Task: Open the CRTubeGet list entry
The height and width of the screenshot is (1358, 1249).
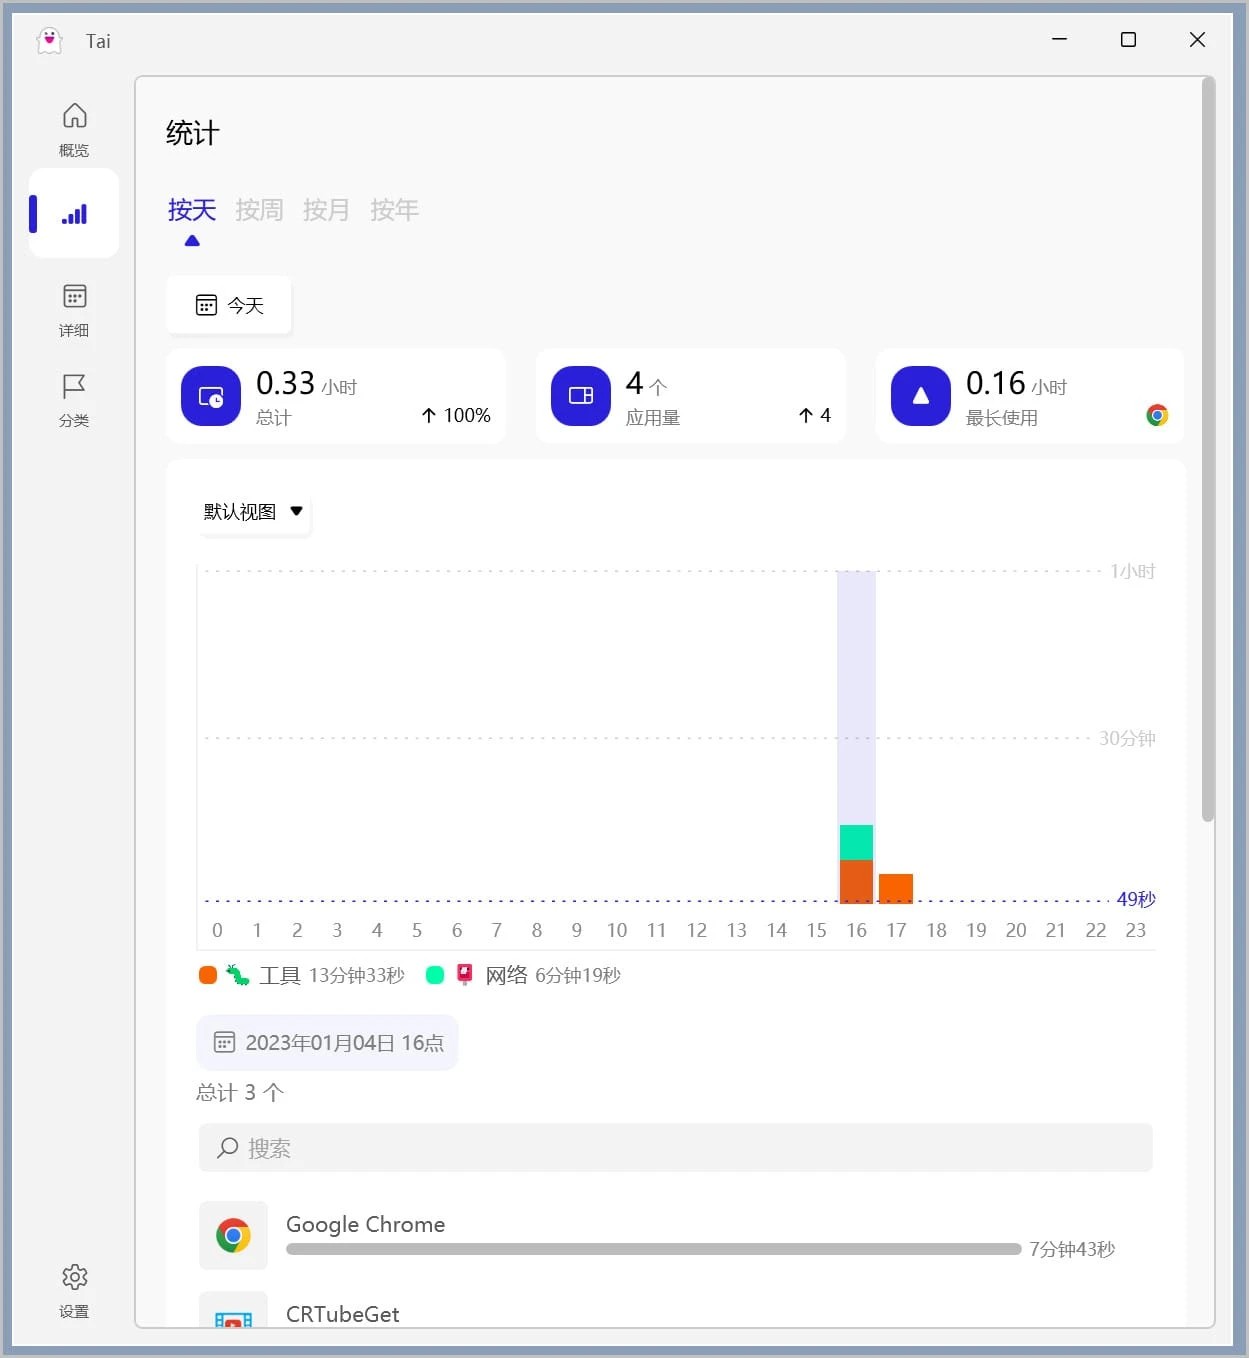Action: coord(676,1311)
